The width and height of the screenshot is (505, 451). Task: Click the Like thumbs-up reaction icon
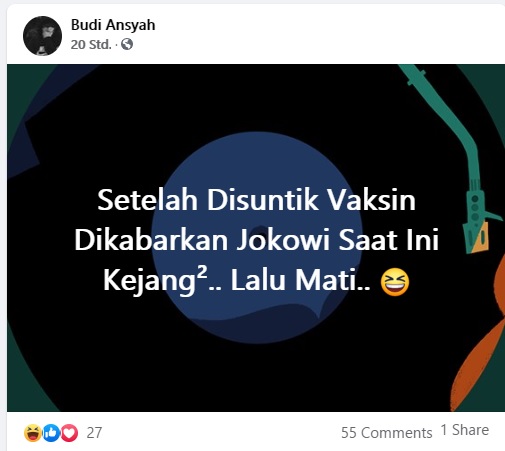51,433
